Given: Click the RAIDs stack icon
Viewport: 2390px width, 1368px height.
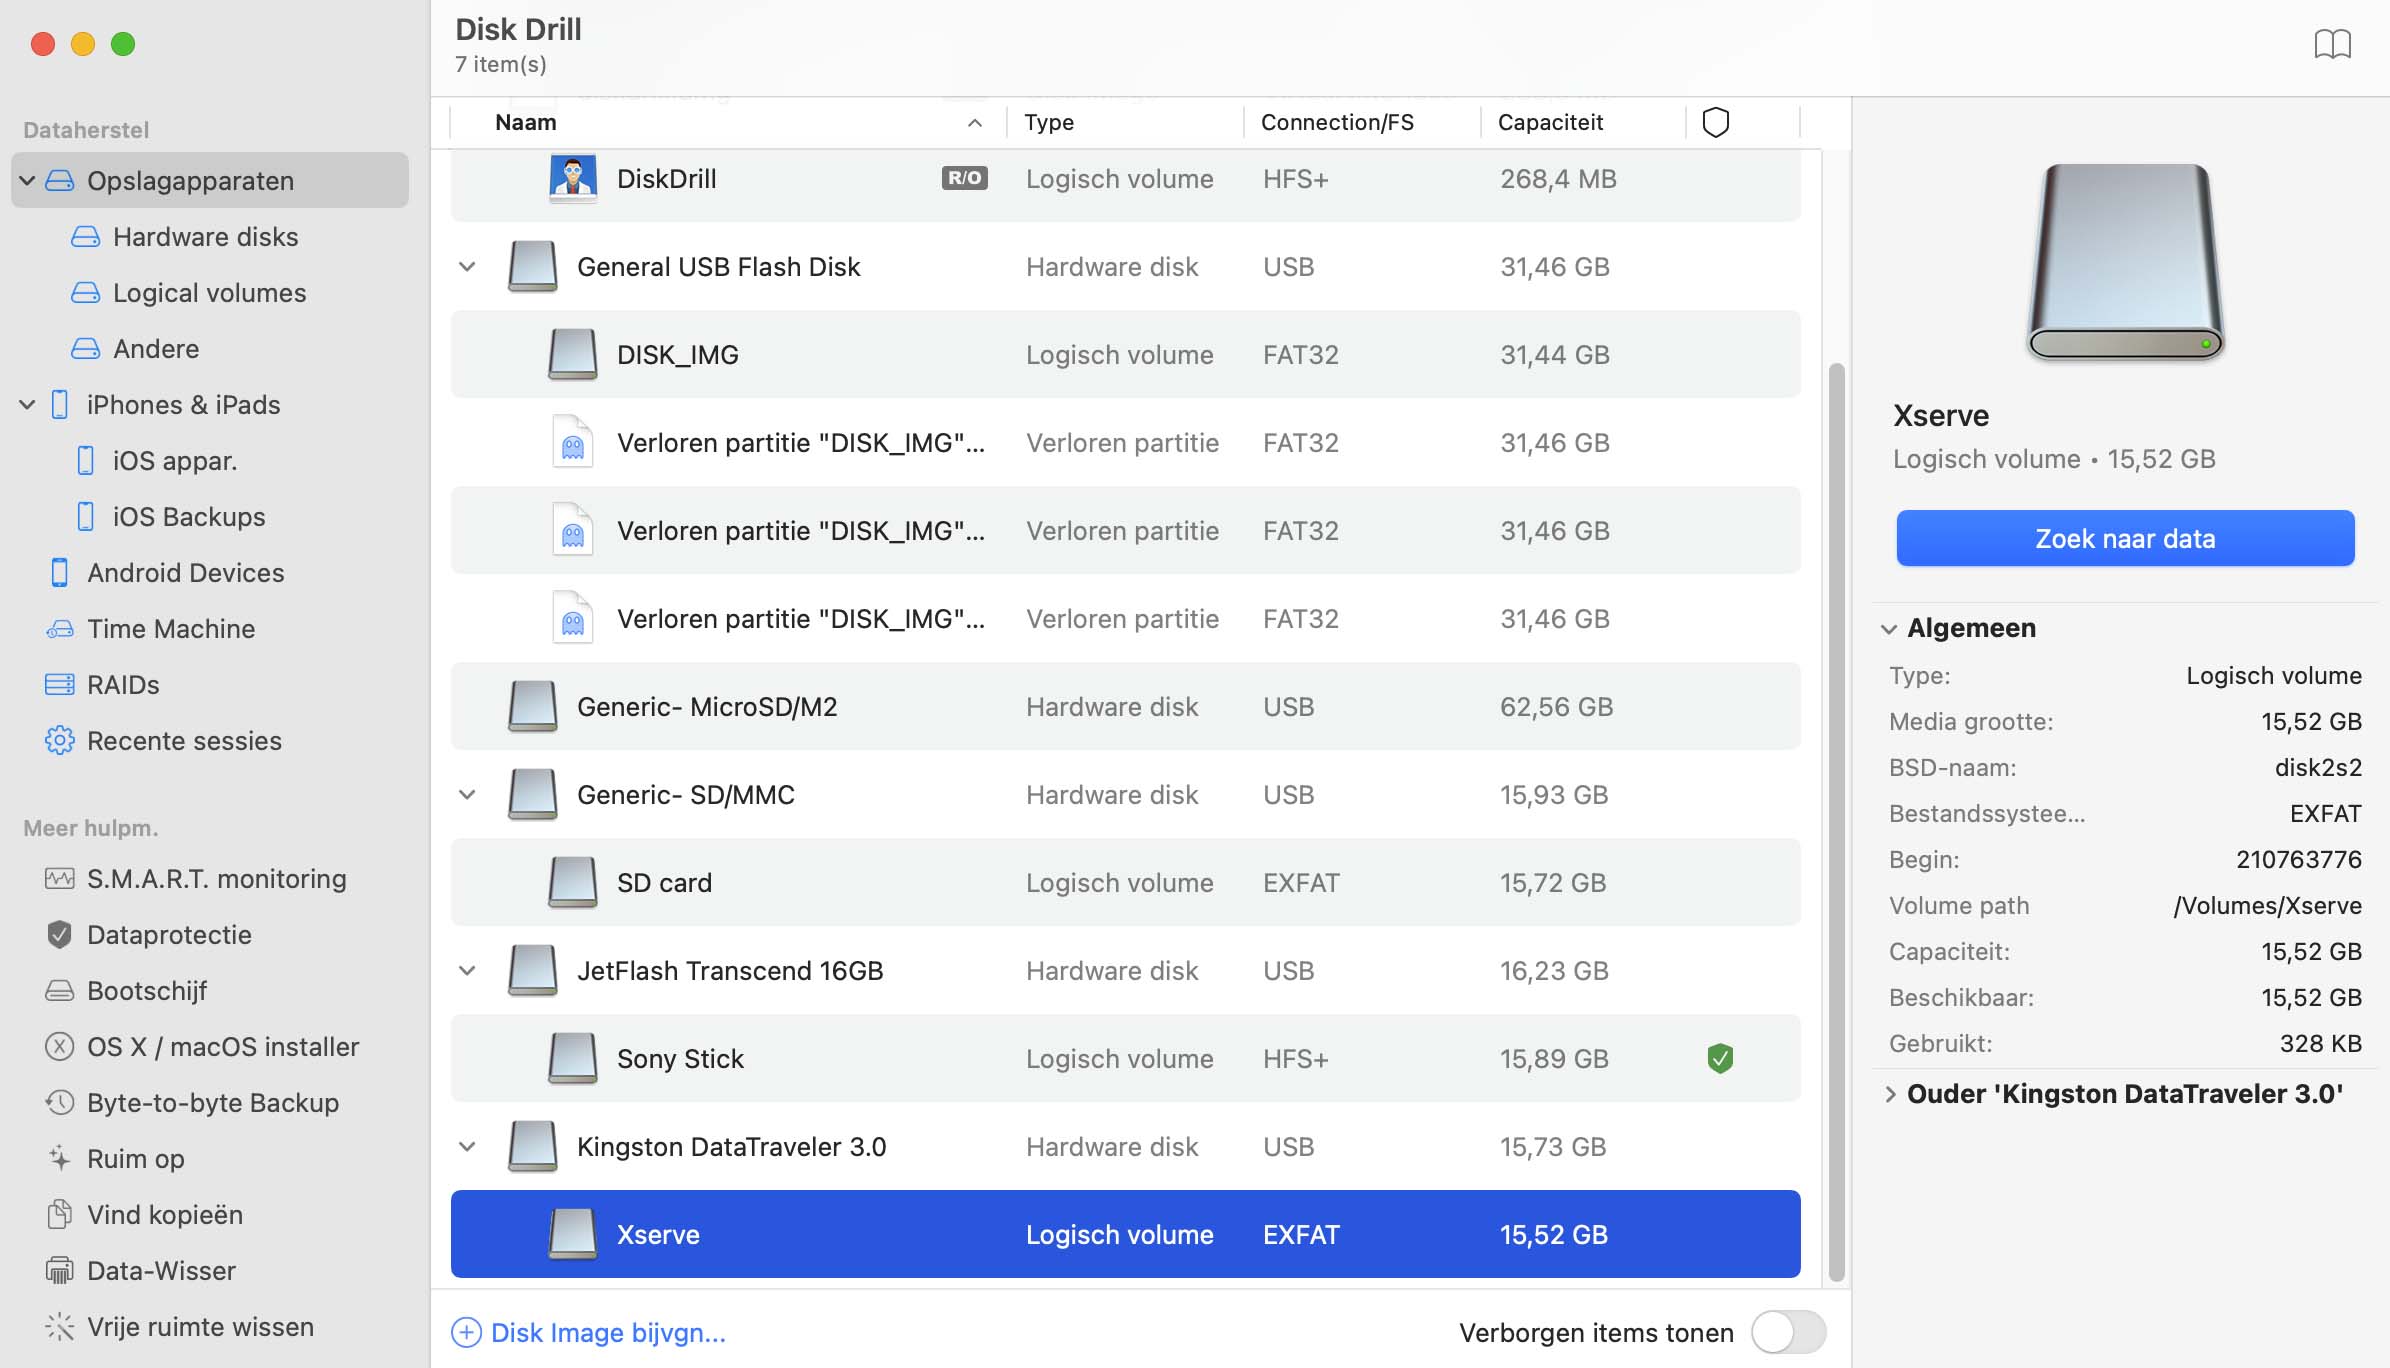Looking at the screenshot, I should coord(60,685).
